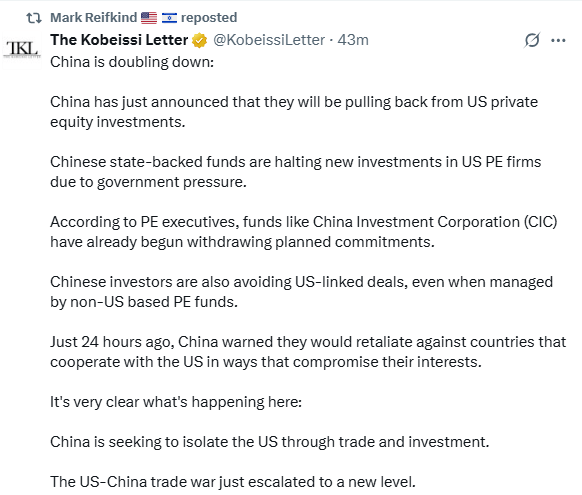
Task: Click the paragraph about Chinese state-backed funds
Action: [x=295, y=172]
